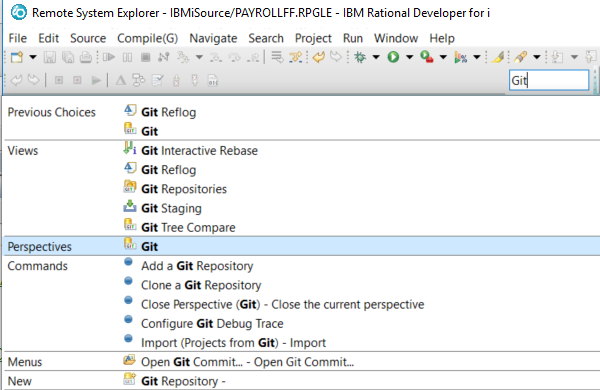
Task: Open the Edit menu
Action: click(x=48, y=38)
